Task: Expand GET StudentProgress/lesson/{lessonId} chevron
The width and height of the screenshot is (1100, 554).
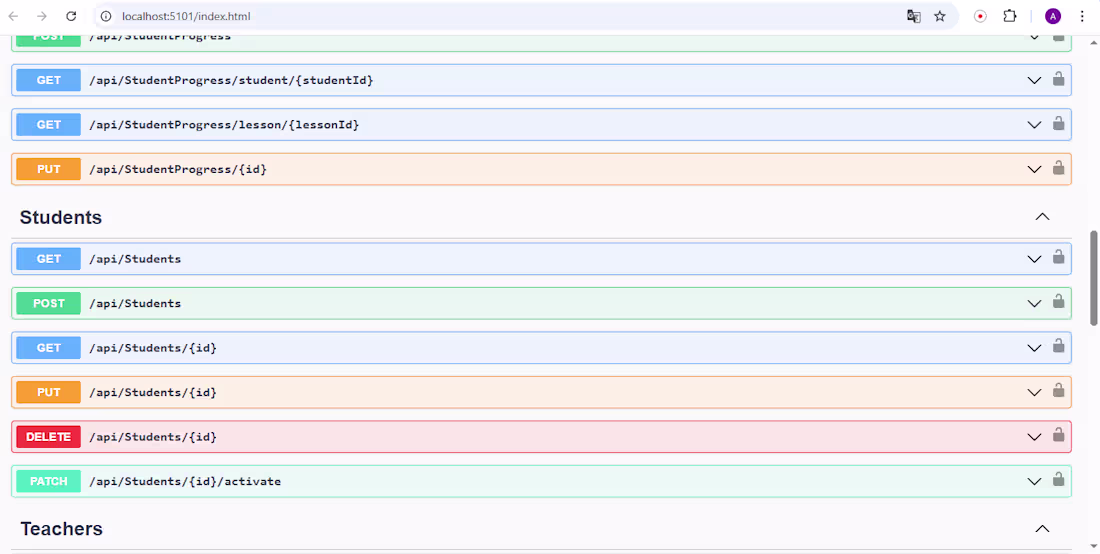Action: click(1034, 125)
